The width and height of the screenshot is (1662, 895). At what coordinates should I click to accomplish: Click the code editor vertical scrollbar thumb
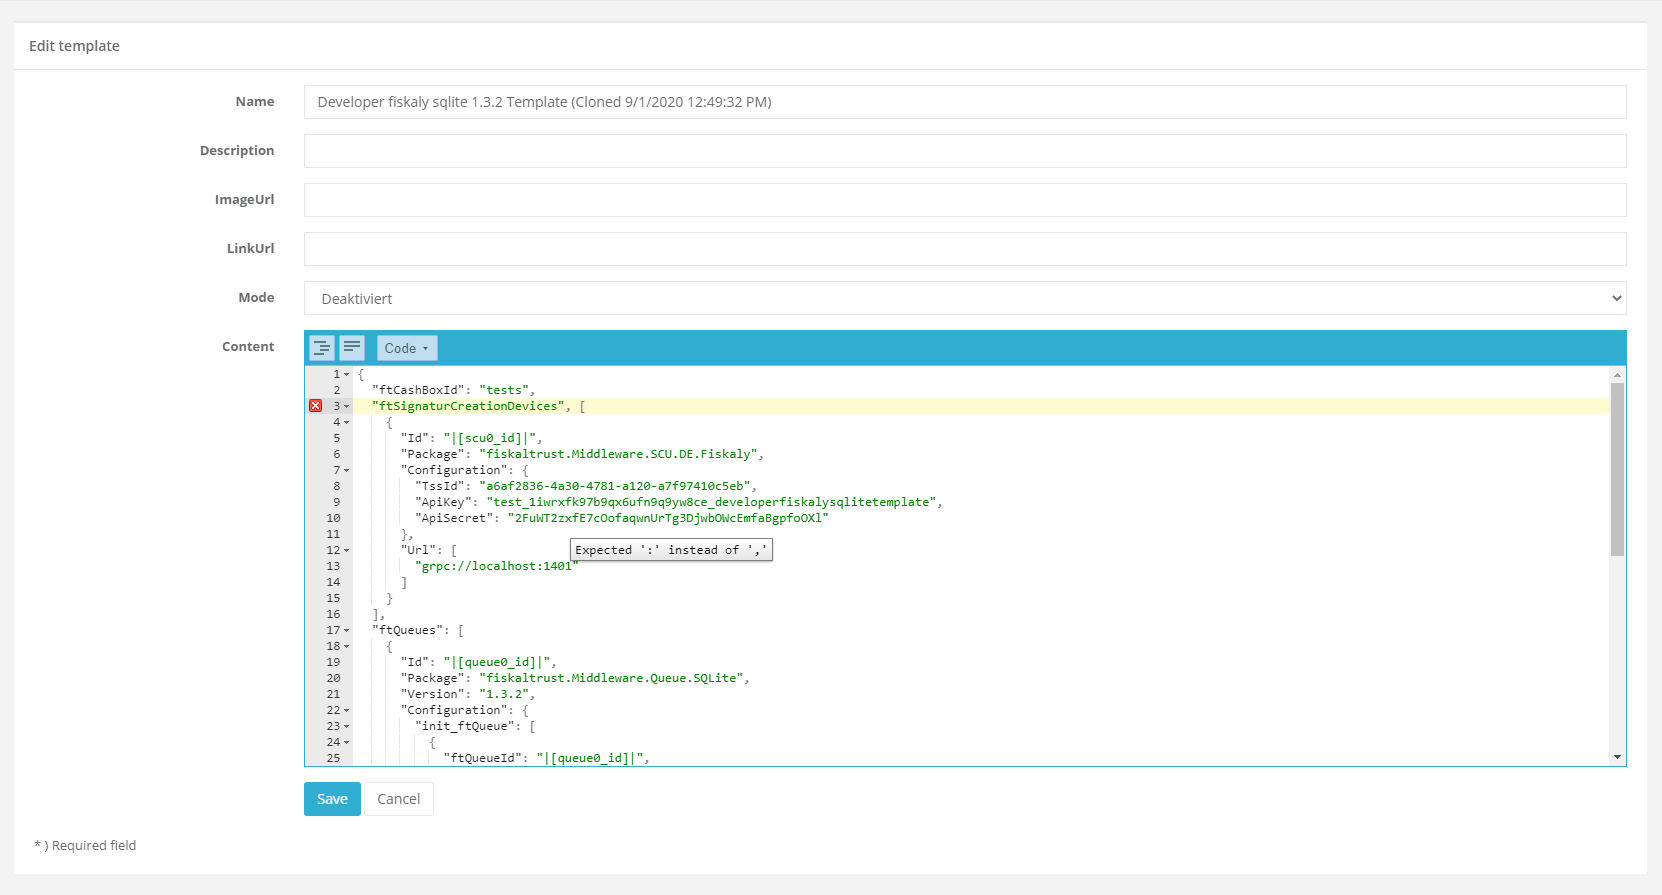tap(1617, 469)
